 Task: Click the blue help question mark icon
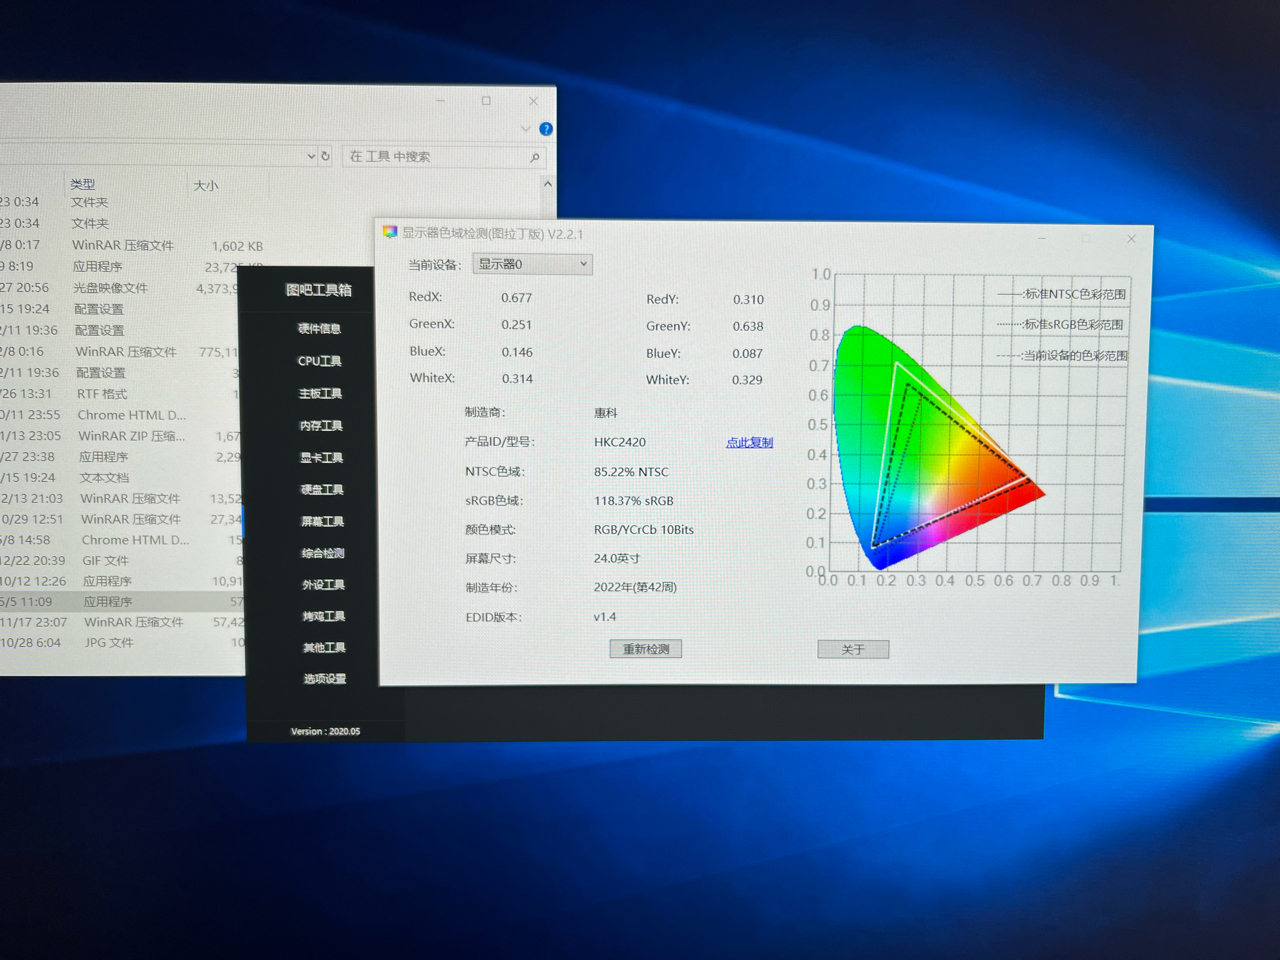tap(546, 129)
